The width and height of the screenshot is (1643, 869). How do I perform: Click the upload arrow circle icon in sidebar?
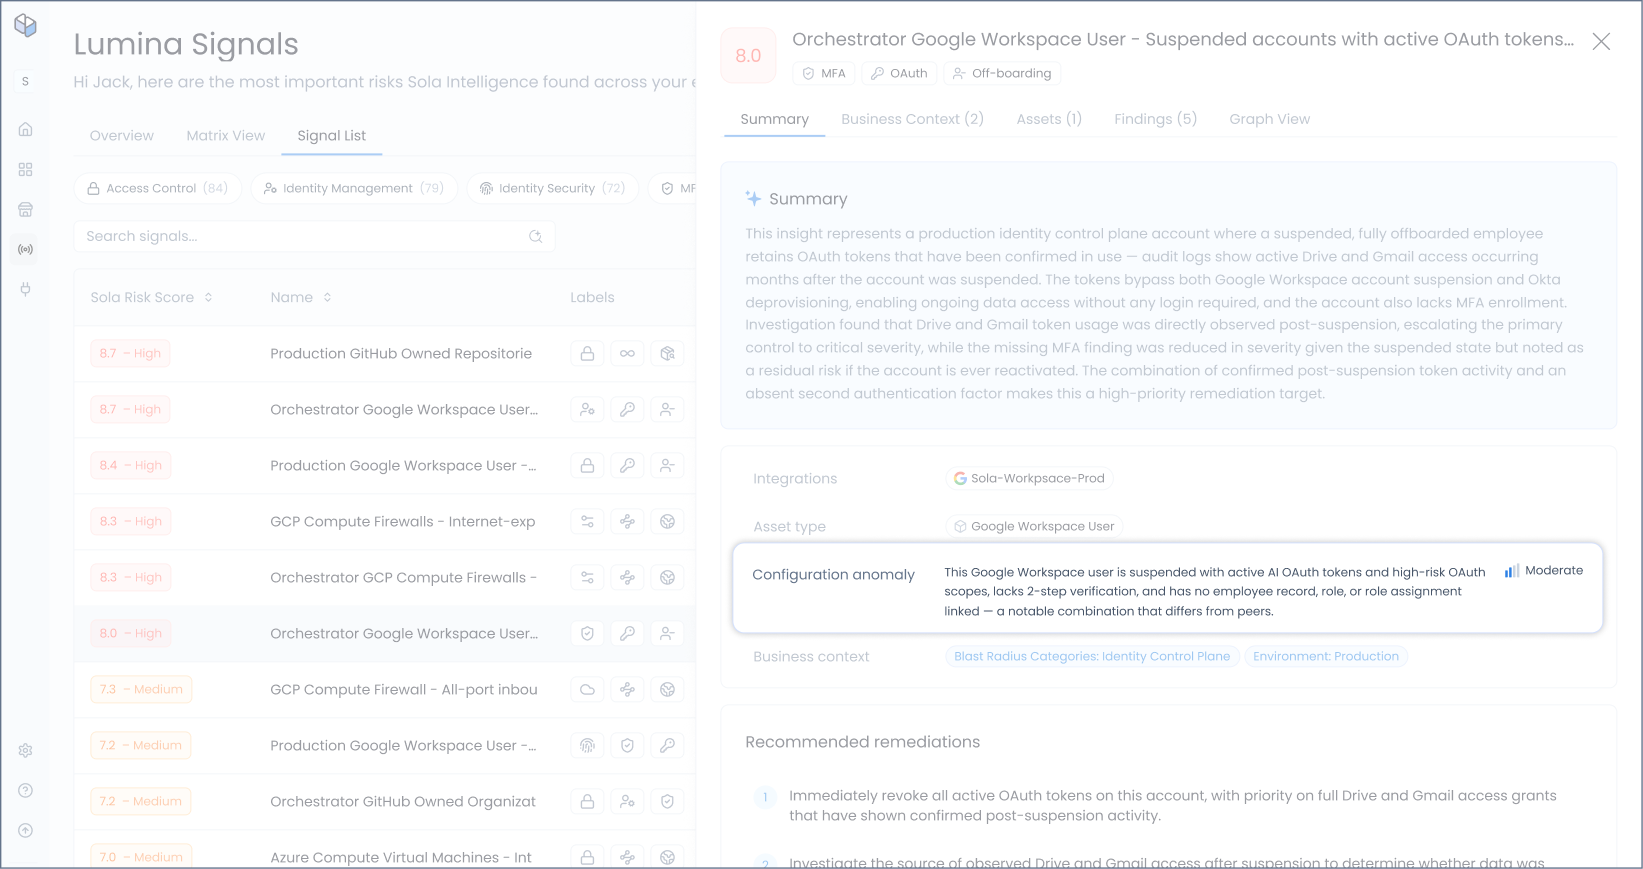(x=26, y=830)
